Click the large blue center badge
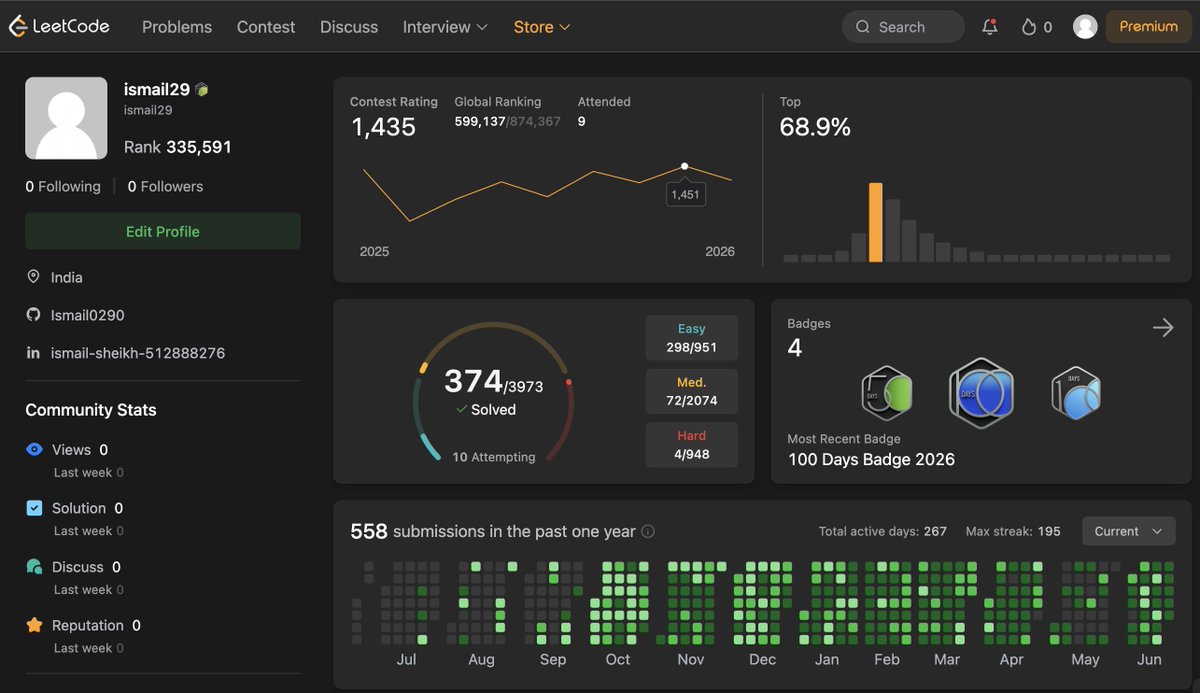The height and width of the screenshot is (693, 1200). point(981,393)
